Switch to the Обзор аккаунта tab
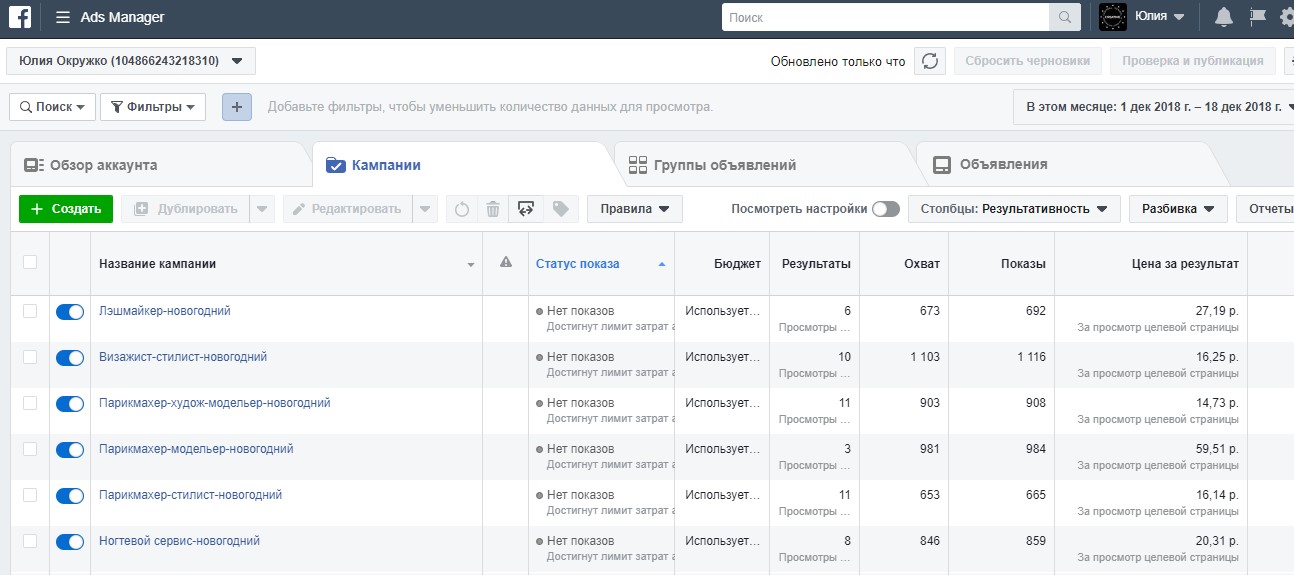1294x575 pixels. point(103,165)
